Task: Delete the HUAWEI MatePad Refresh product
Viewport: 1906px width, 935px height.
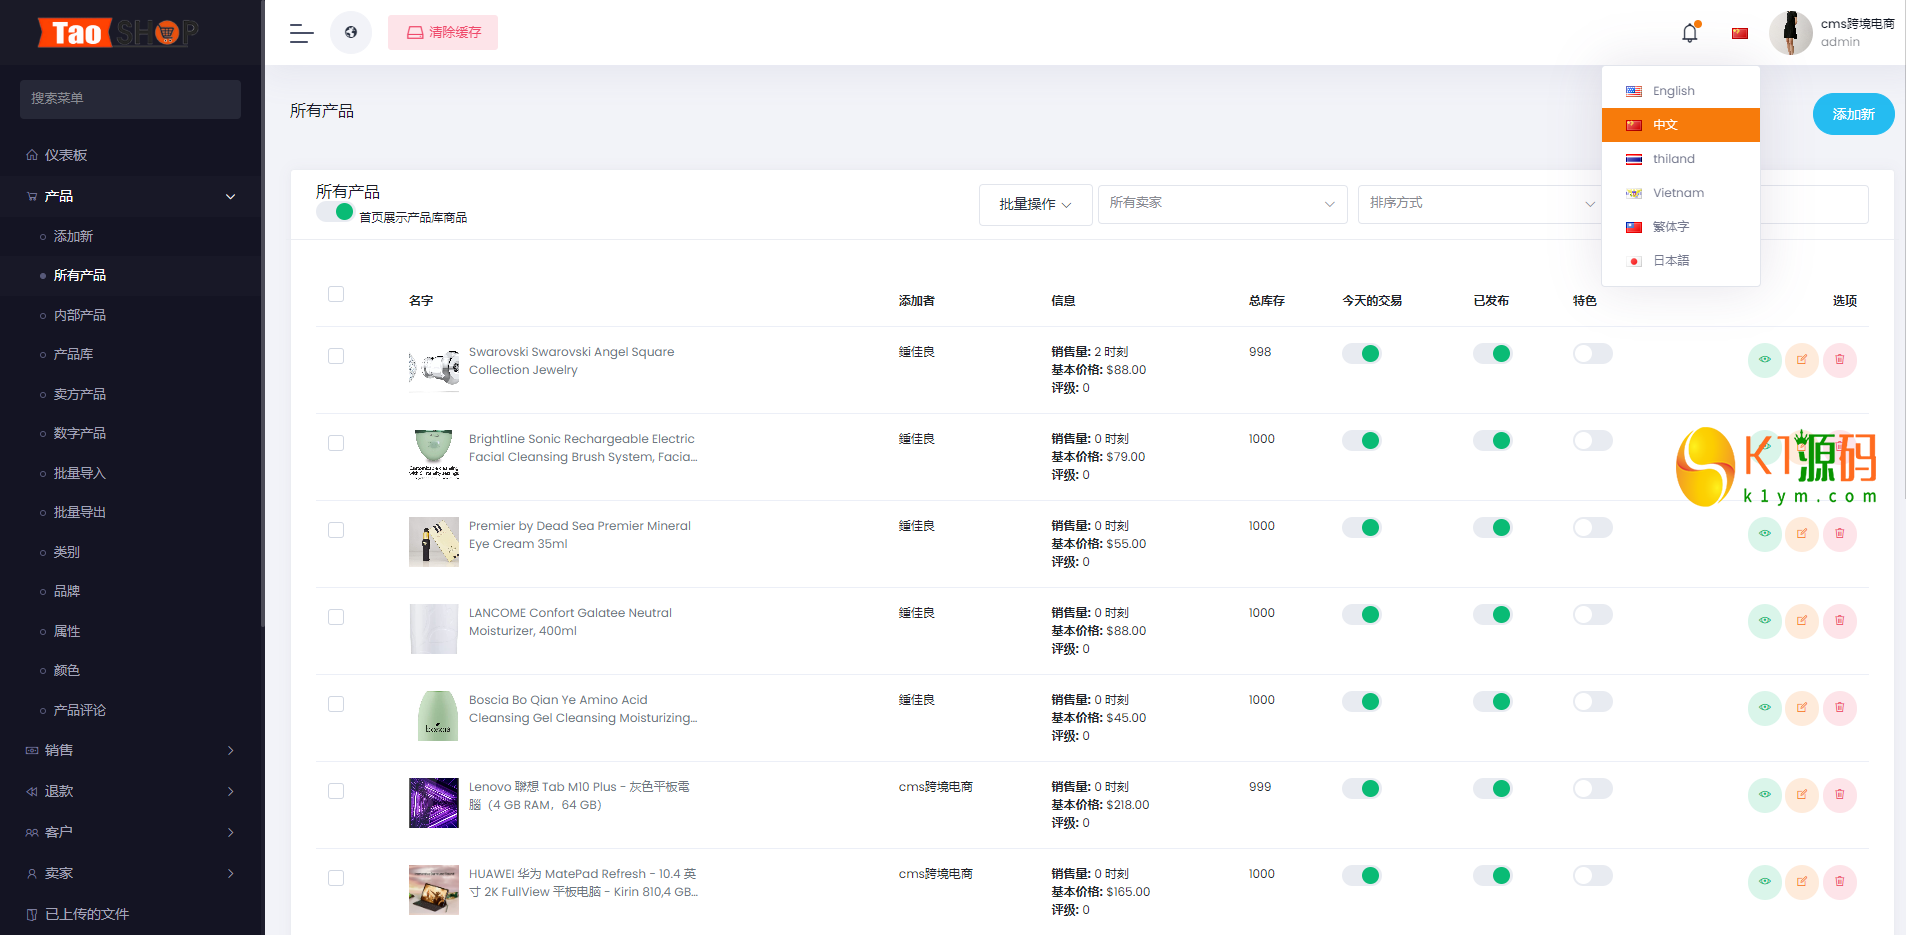Action: coord(1839,882)
